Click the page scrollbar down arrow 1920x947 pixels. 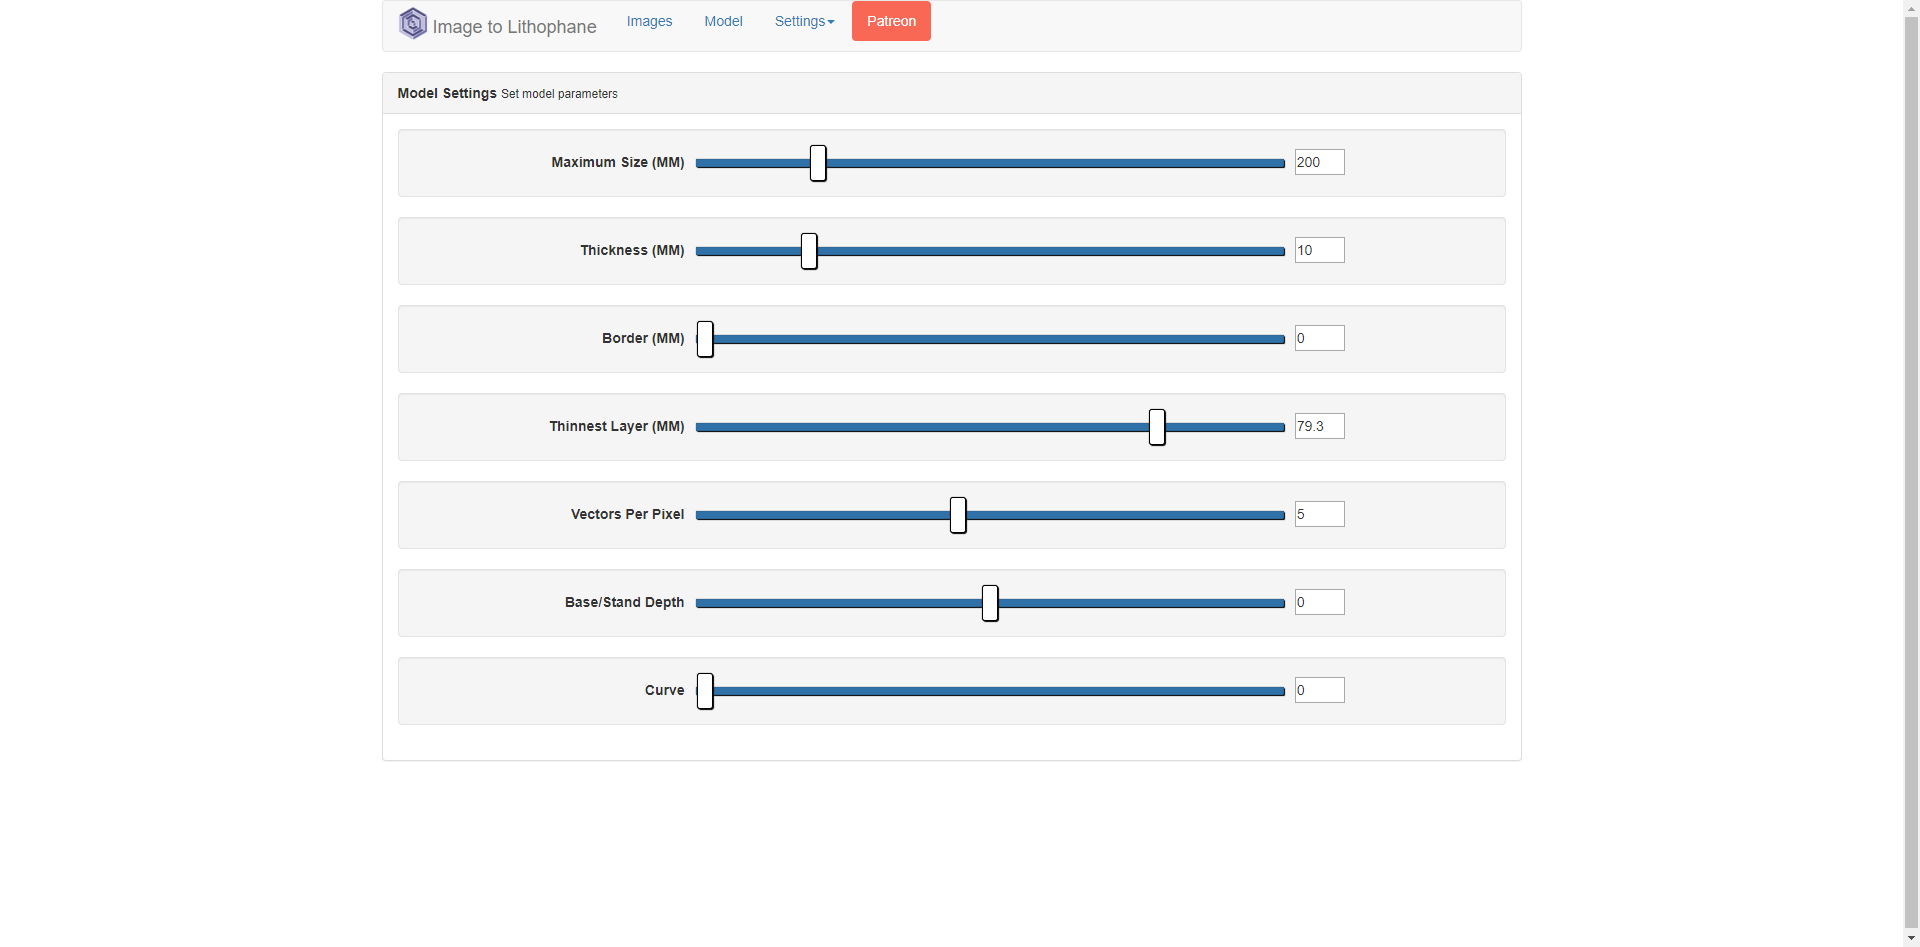click(1911, 938)
